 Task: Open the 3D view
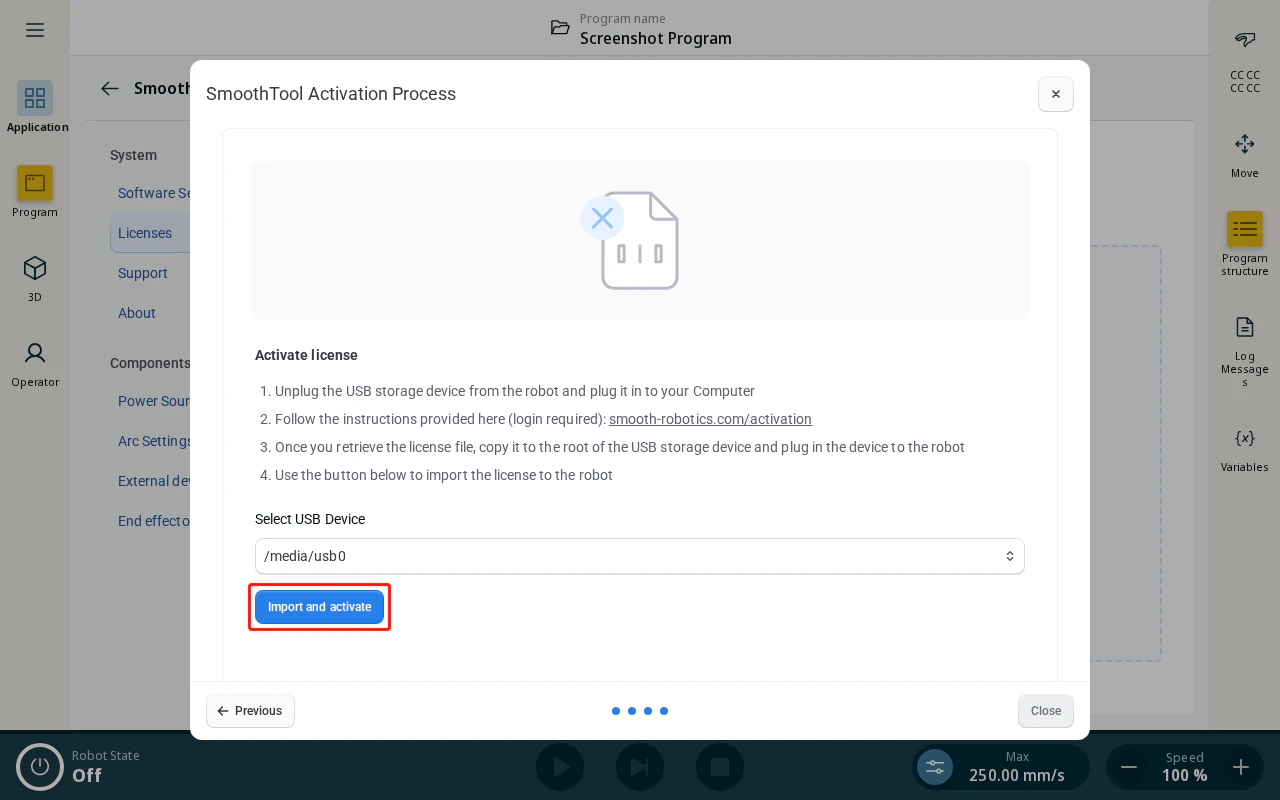click(x=35, y=277)
